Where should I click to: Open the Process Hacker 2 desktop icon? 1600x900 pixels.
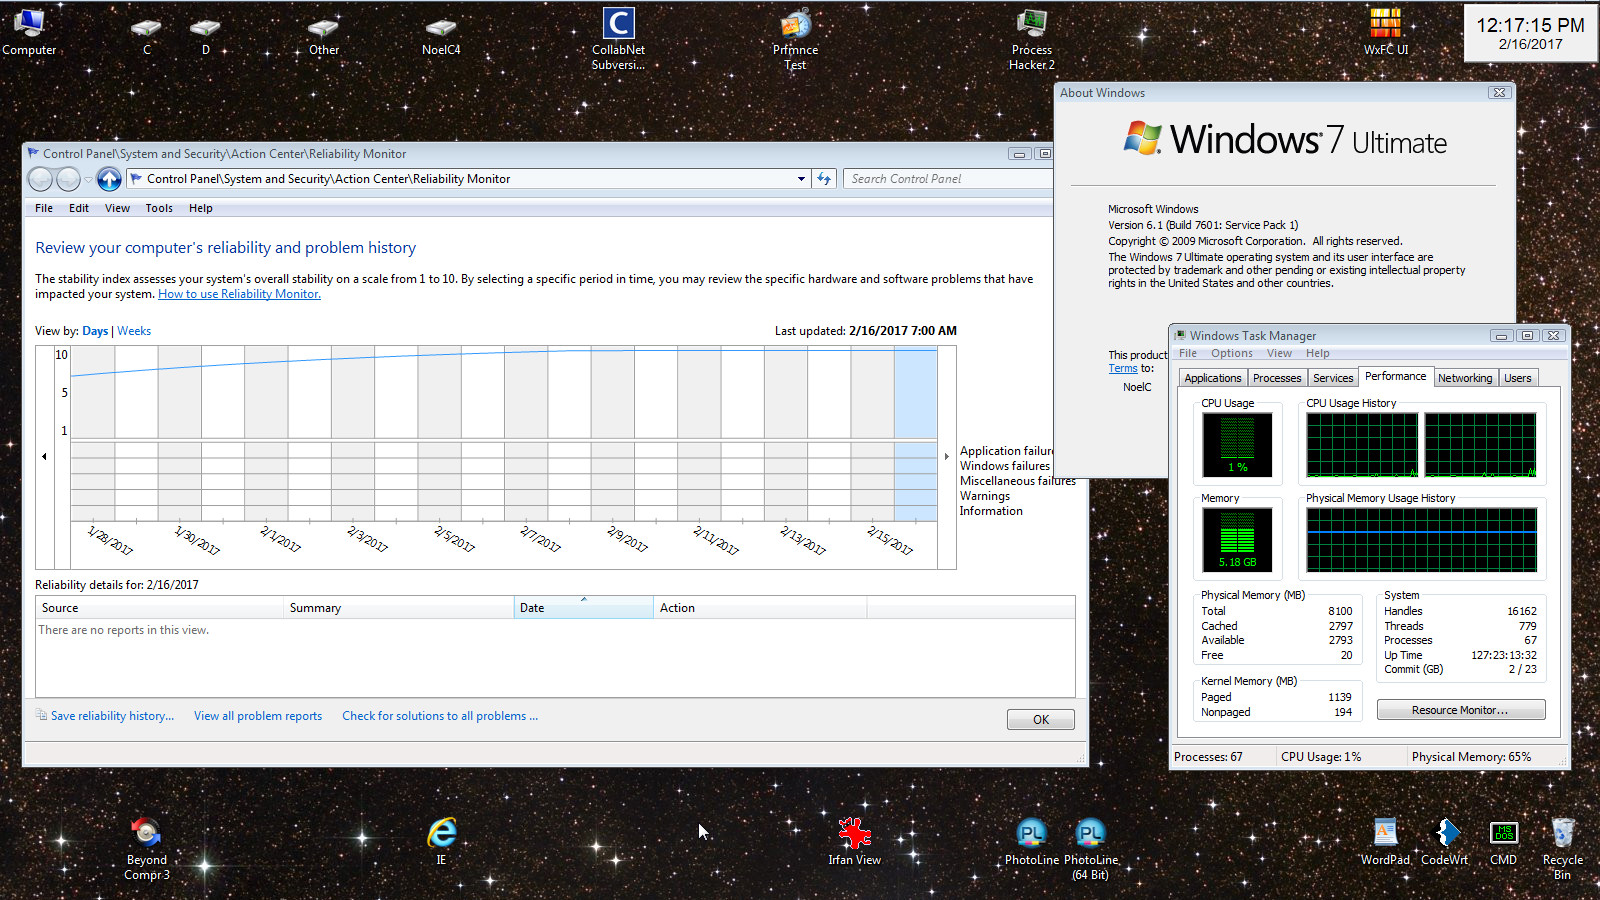click(1031, 40)
